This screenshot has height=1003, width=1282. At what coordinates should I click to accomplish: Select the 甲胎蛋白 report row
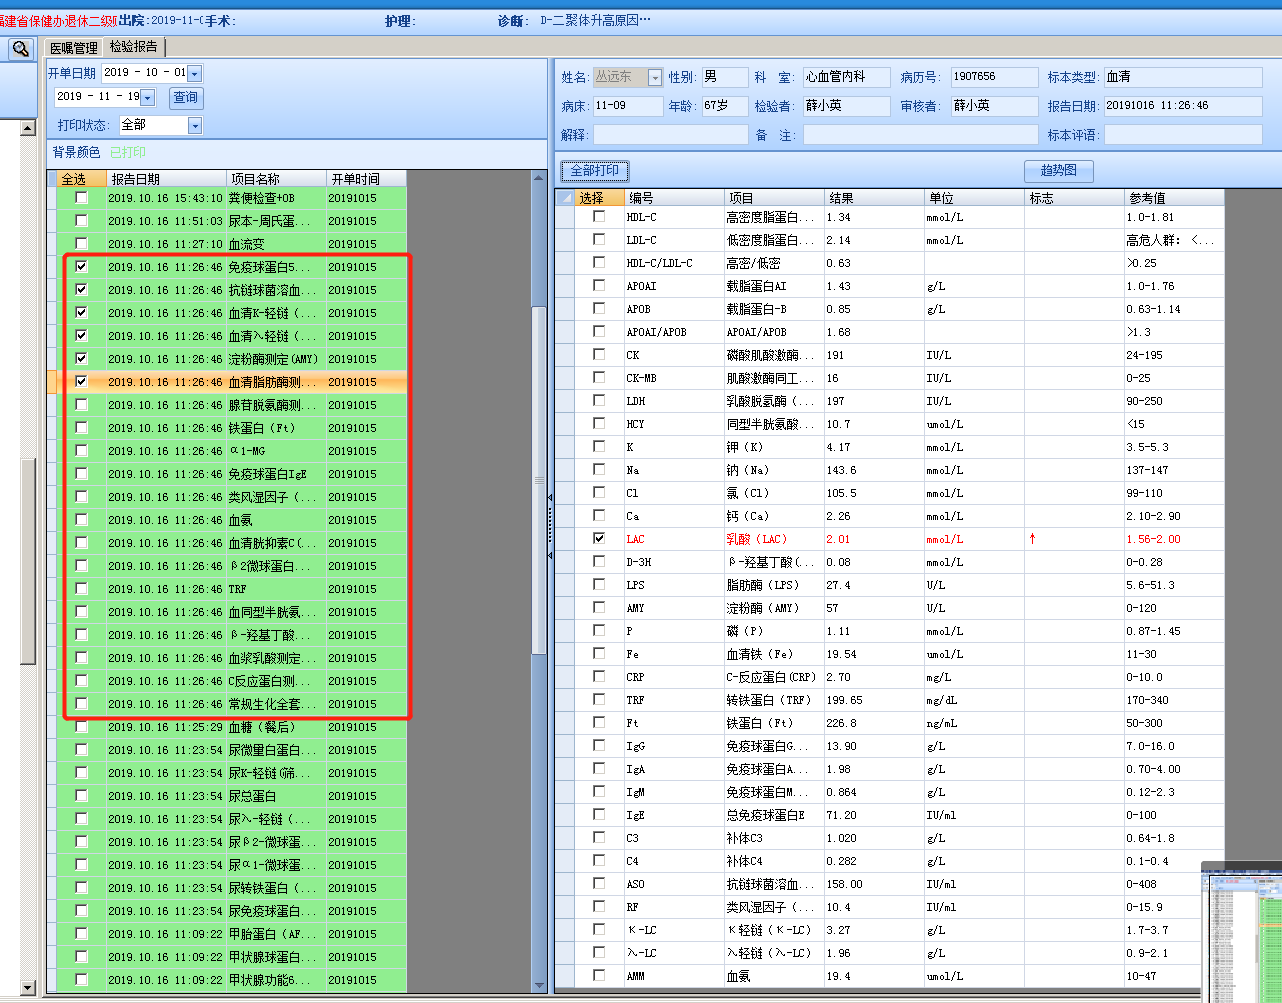pyautogui.click(x=227, y=934)
